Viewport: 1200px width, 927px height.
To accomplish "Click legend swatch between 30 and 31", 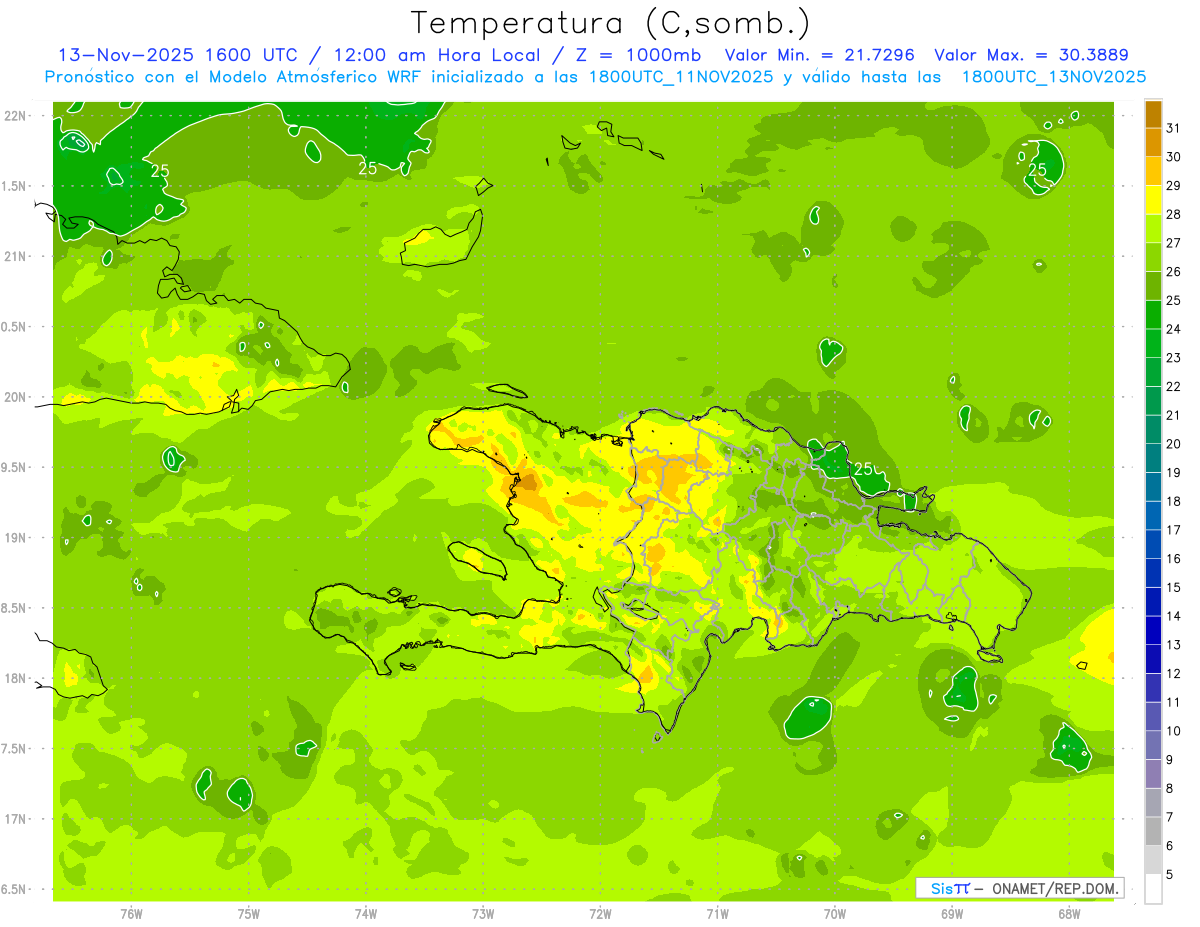I will [x=1153, y=142].
